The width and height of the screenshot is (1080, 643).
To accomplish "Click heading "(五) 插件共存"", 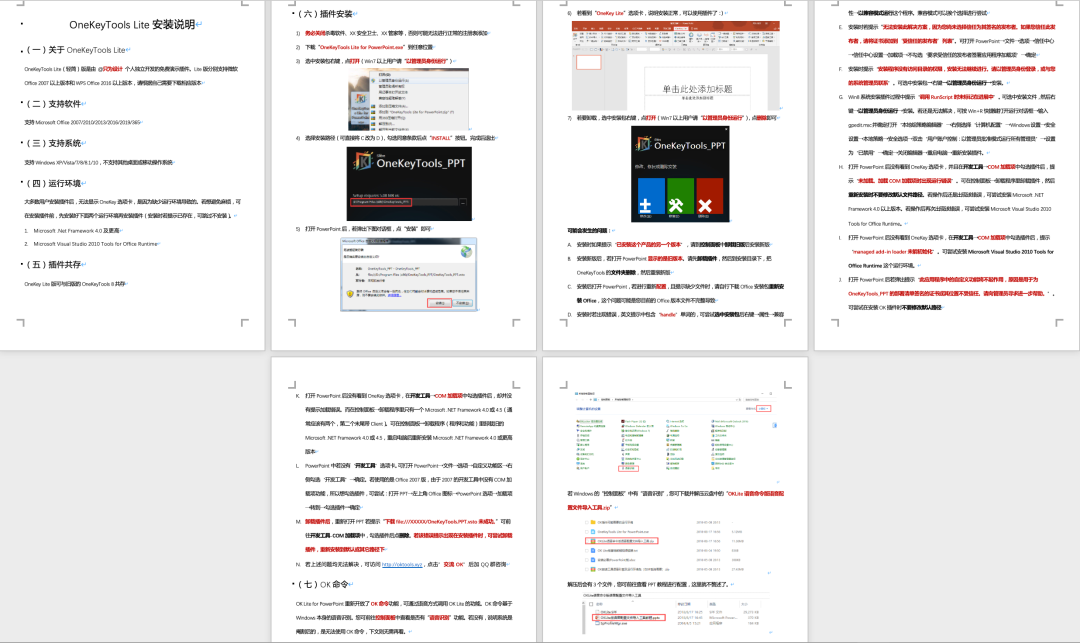I will 54,264.
